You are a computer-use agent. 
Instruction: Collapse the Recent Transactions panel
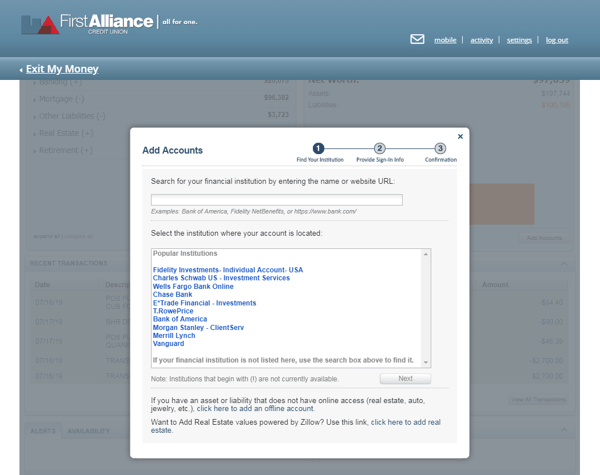pos(564,263)
